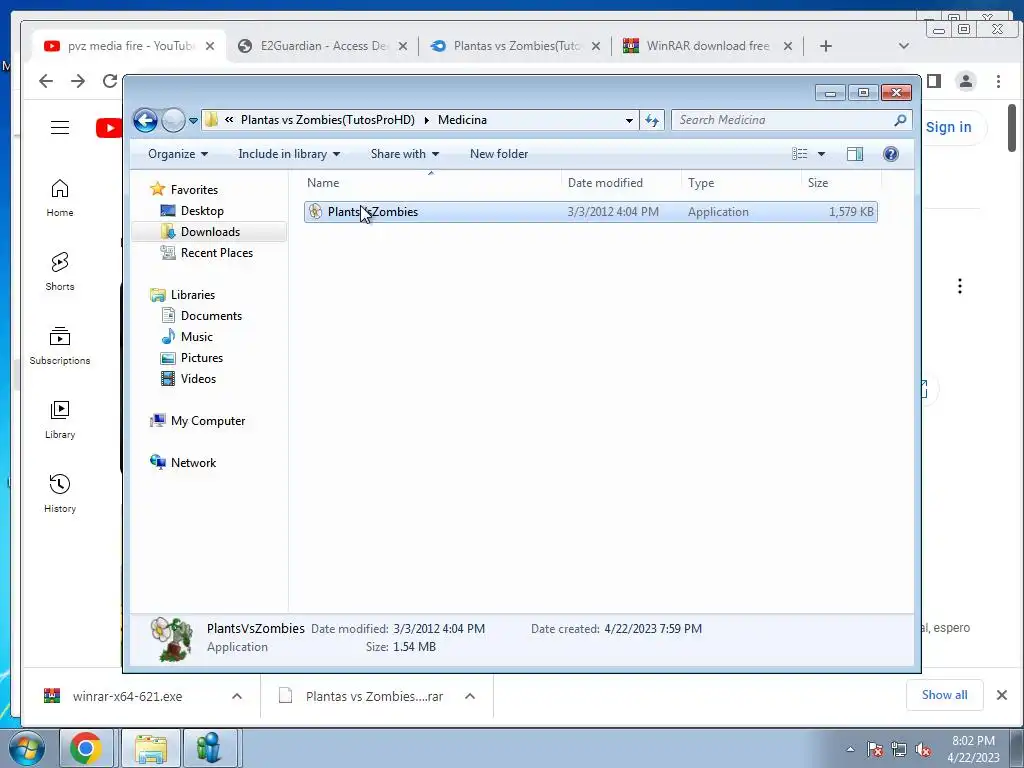Click the Favorites star group
The width and height of the screenshot is (1024, 768).
(x=185, y=189)
